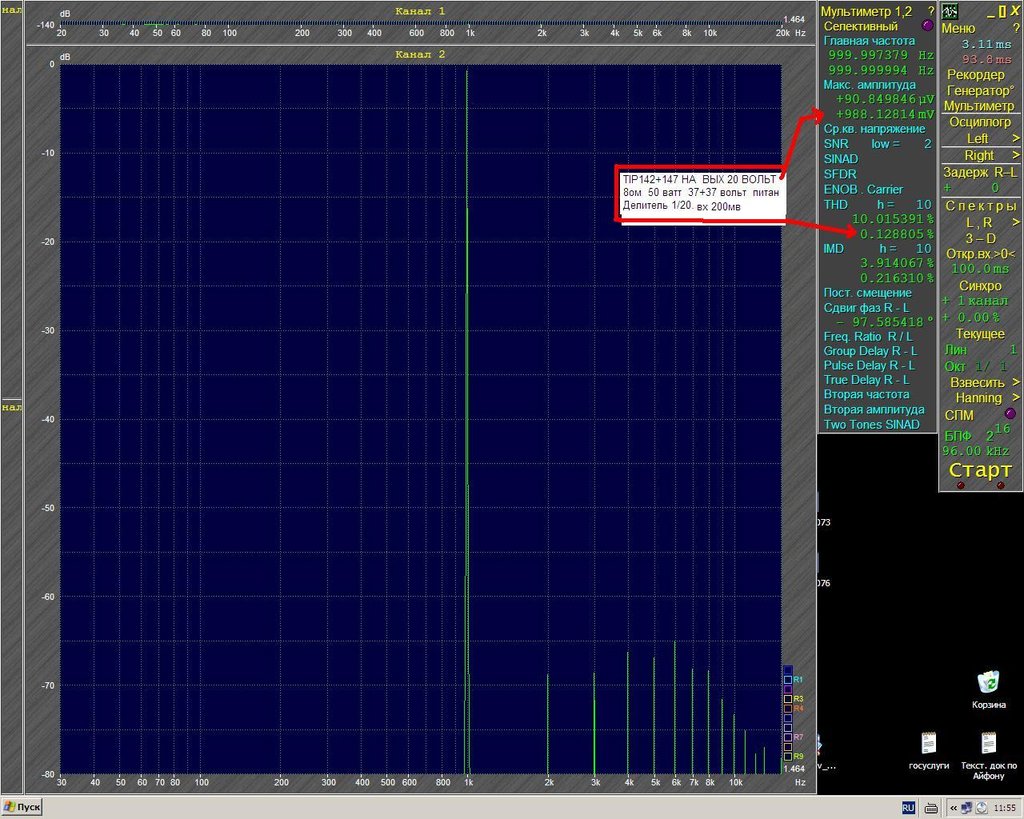The height and width of the screenshot is (819, 1024).
Task: Open the Пуск start menu
Action: point(22,807)
